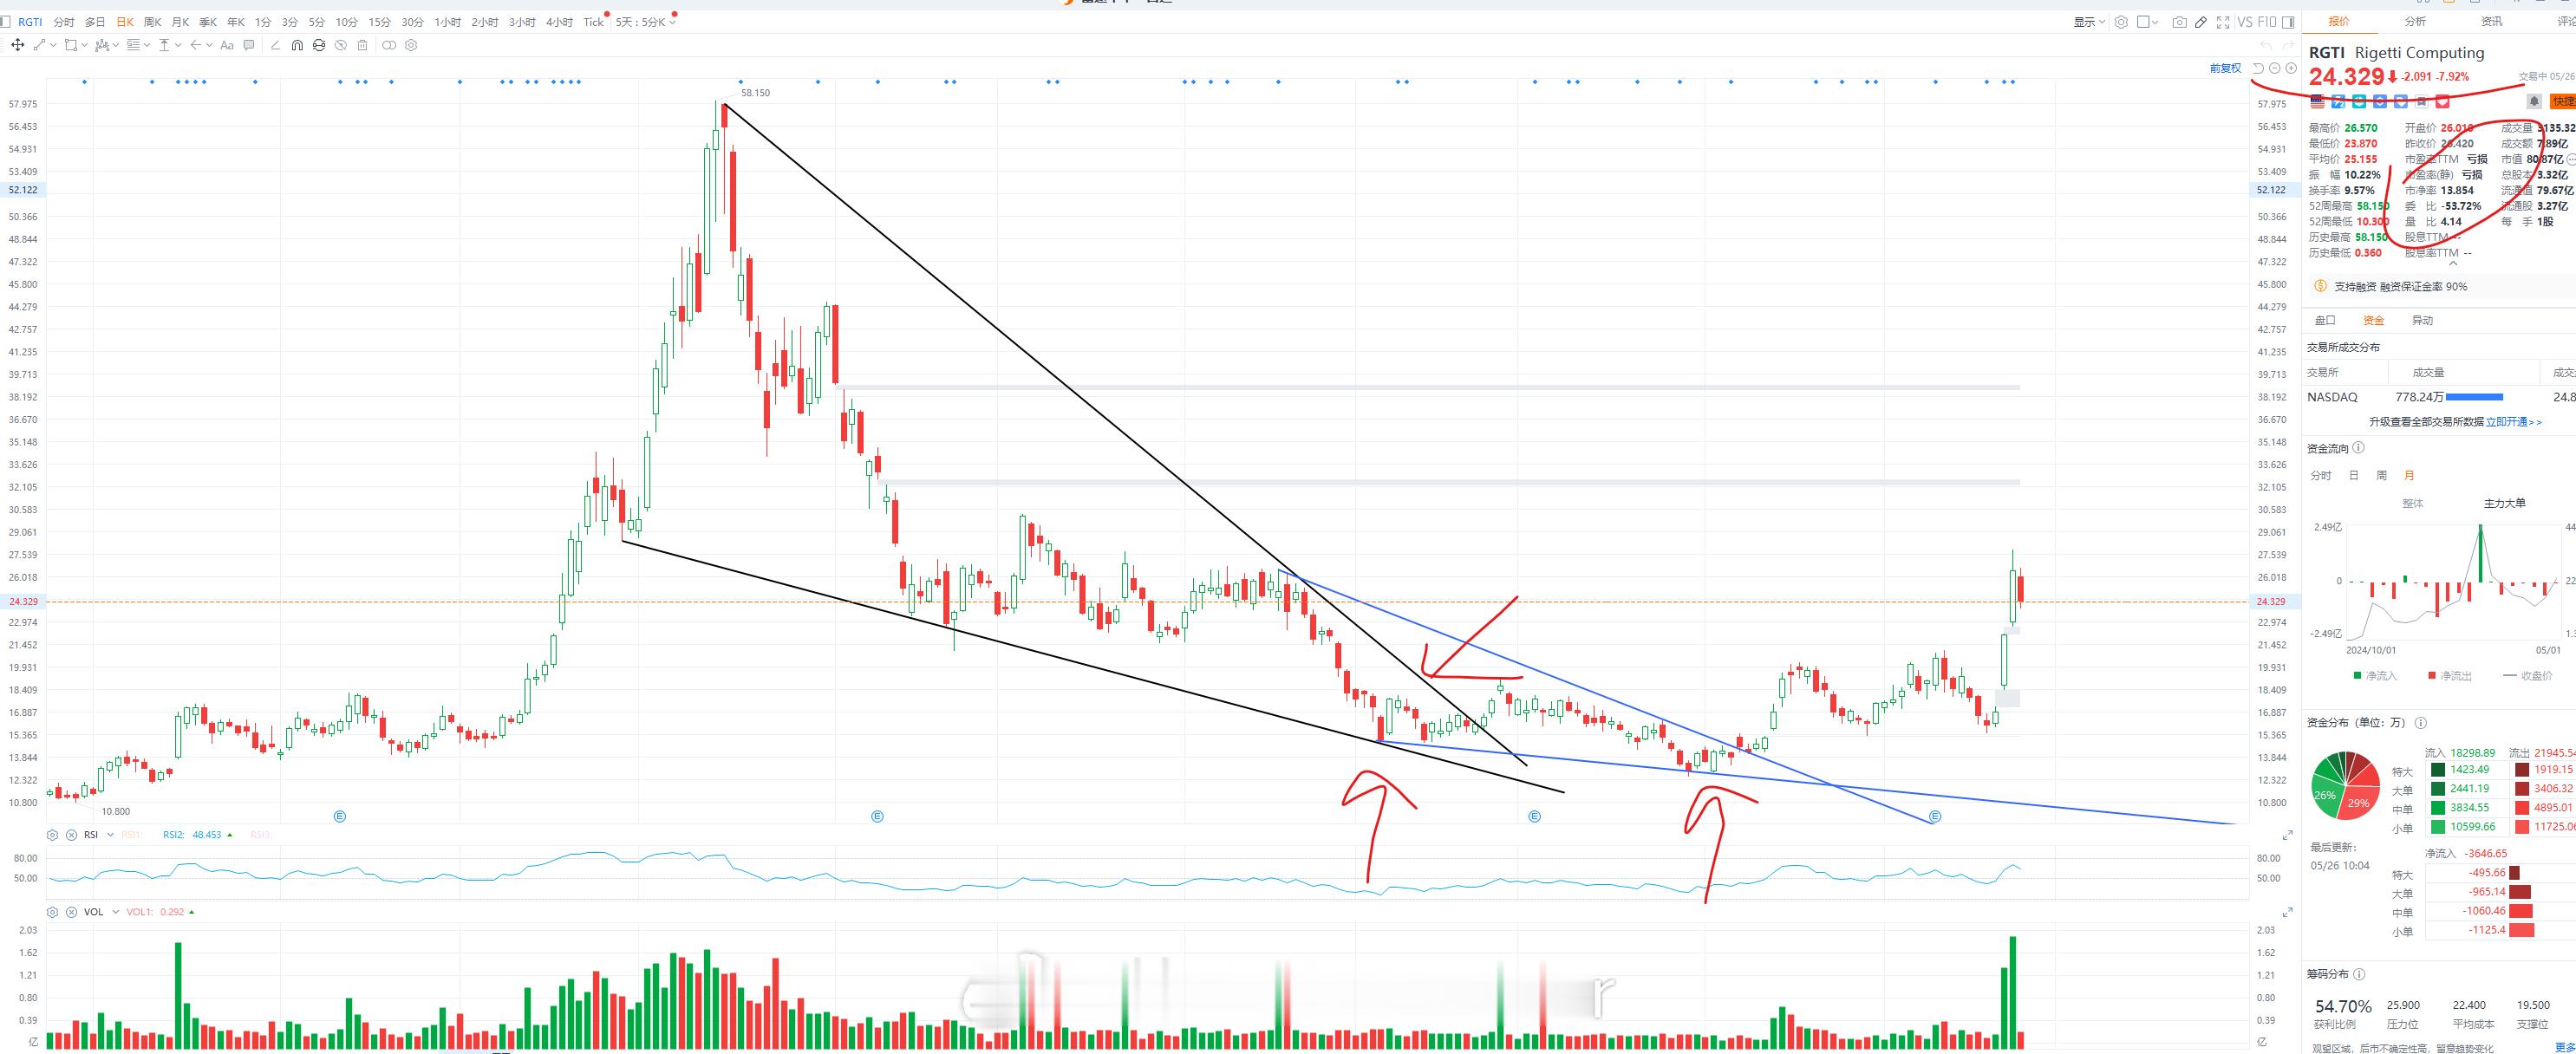Select 分时 in 资金流向 section
Image resolution: width=2576 pixels, height=1054 pixels.
pos(2321,475)
